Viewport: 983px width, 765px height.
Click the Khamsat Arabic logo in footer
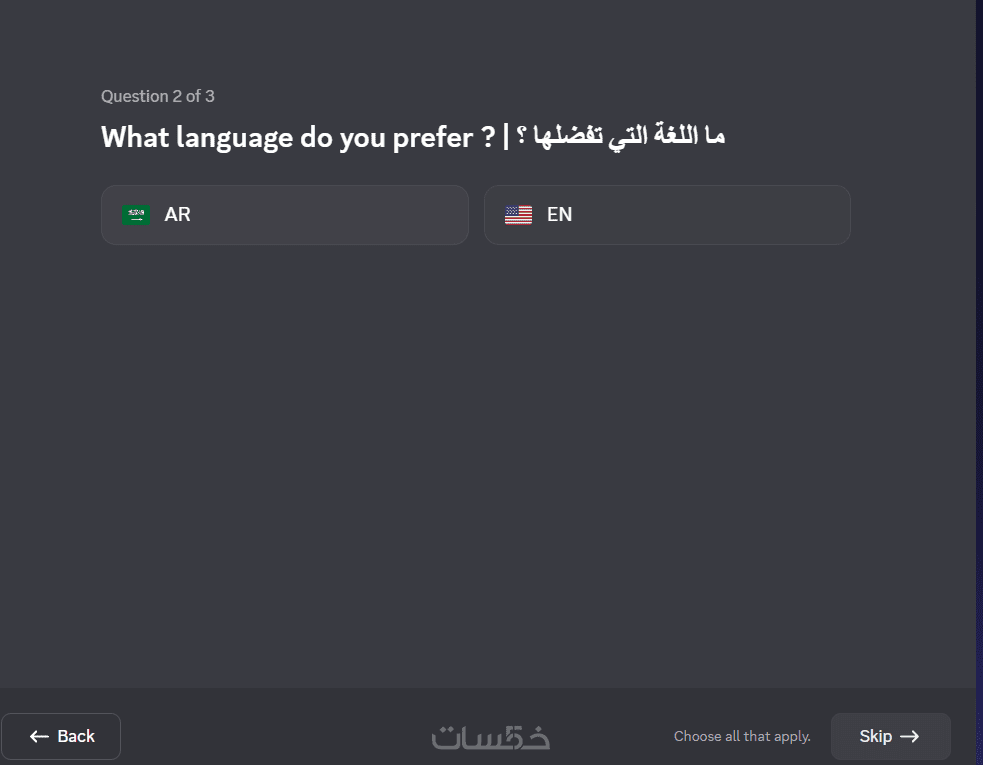point(491,737)
